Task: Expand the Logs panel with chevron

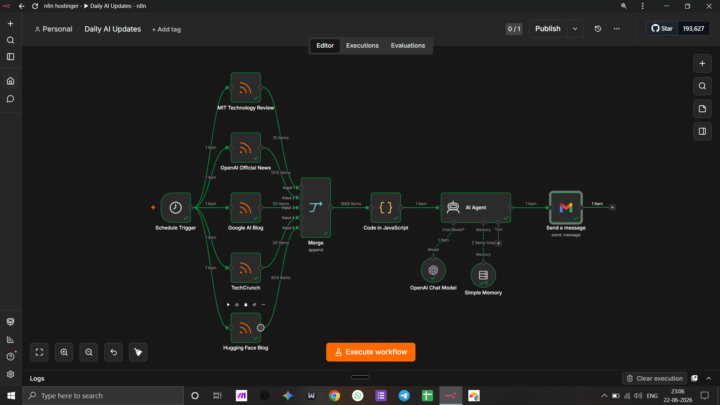Action: click(x=709, y=378)
